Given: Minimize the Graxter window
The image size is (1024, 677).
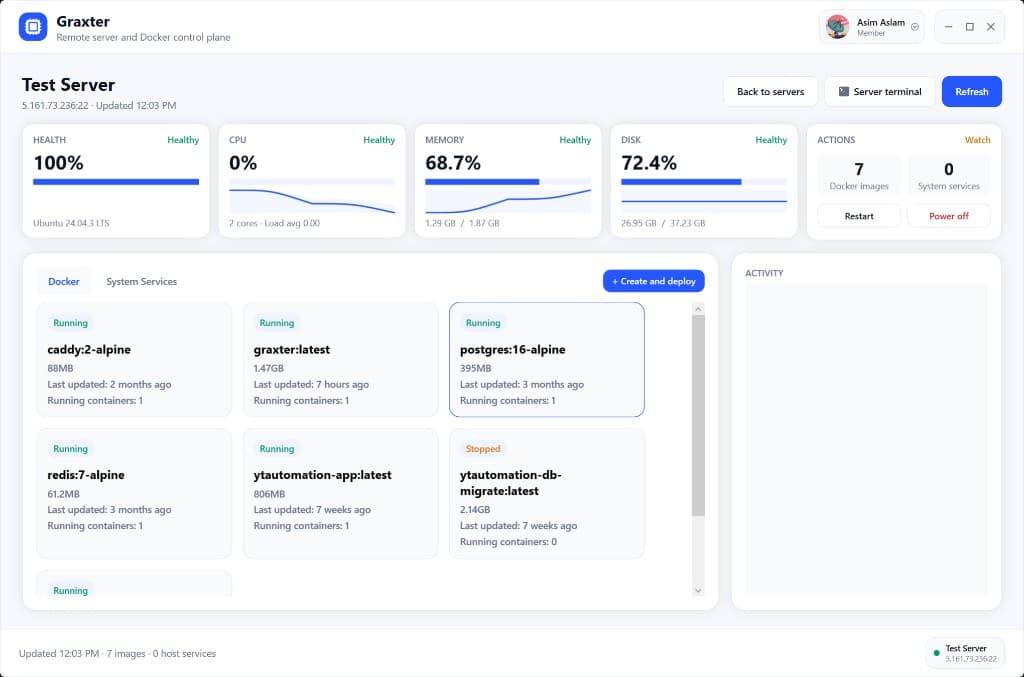Looking at the screenshot, I should 948,27.
